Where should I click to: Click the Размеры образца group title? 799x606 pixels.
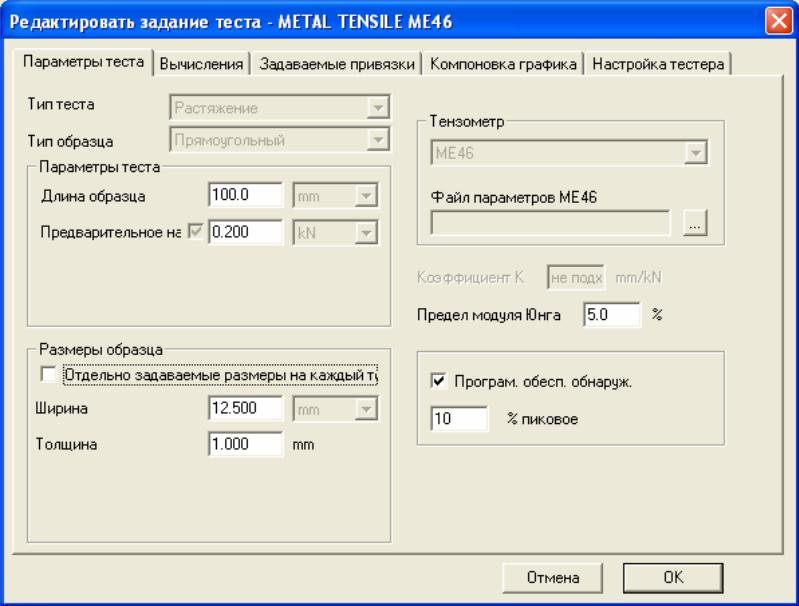click(x=101, y=350)
